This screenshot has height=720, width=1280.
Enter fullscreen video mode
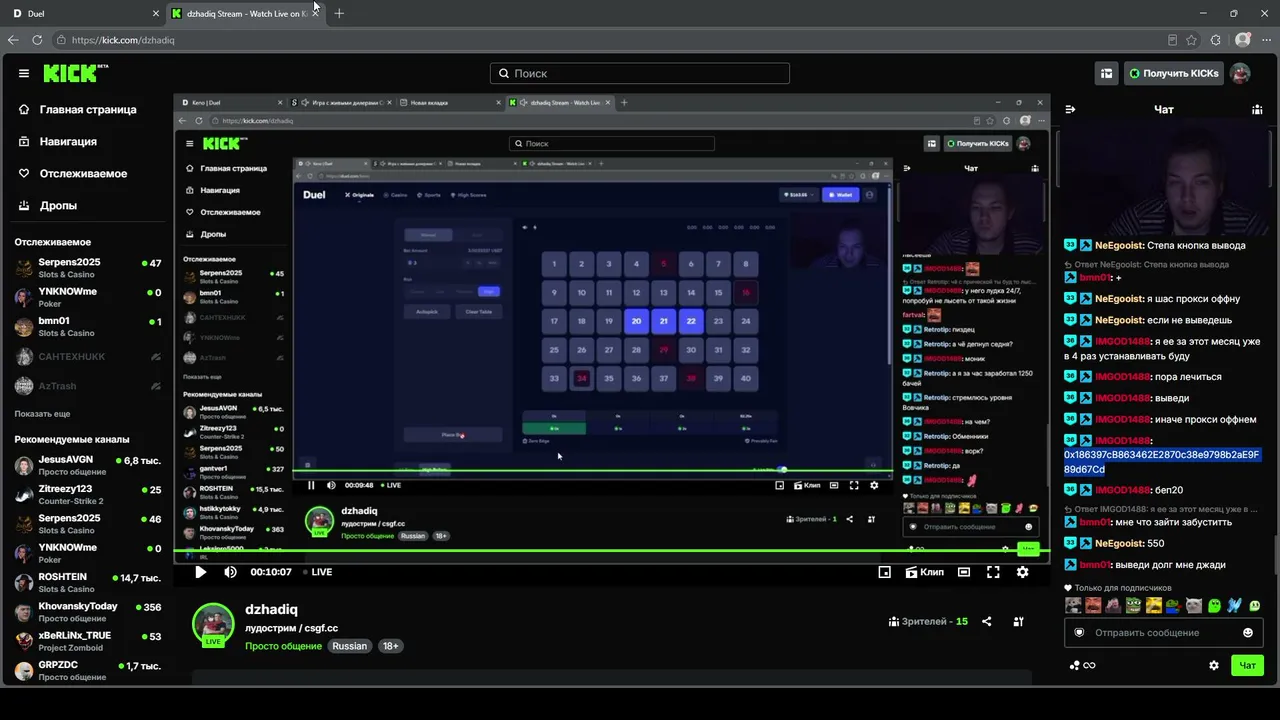993,572
